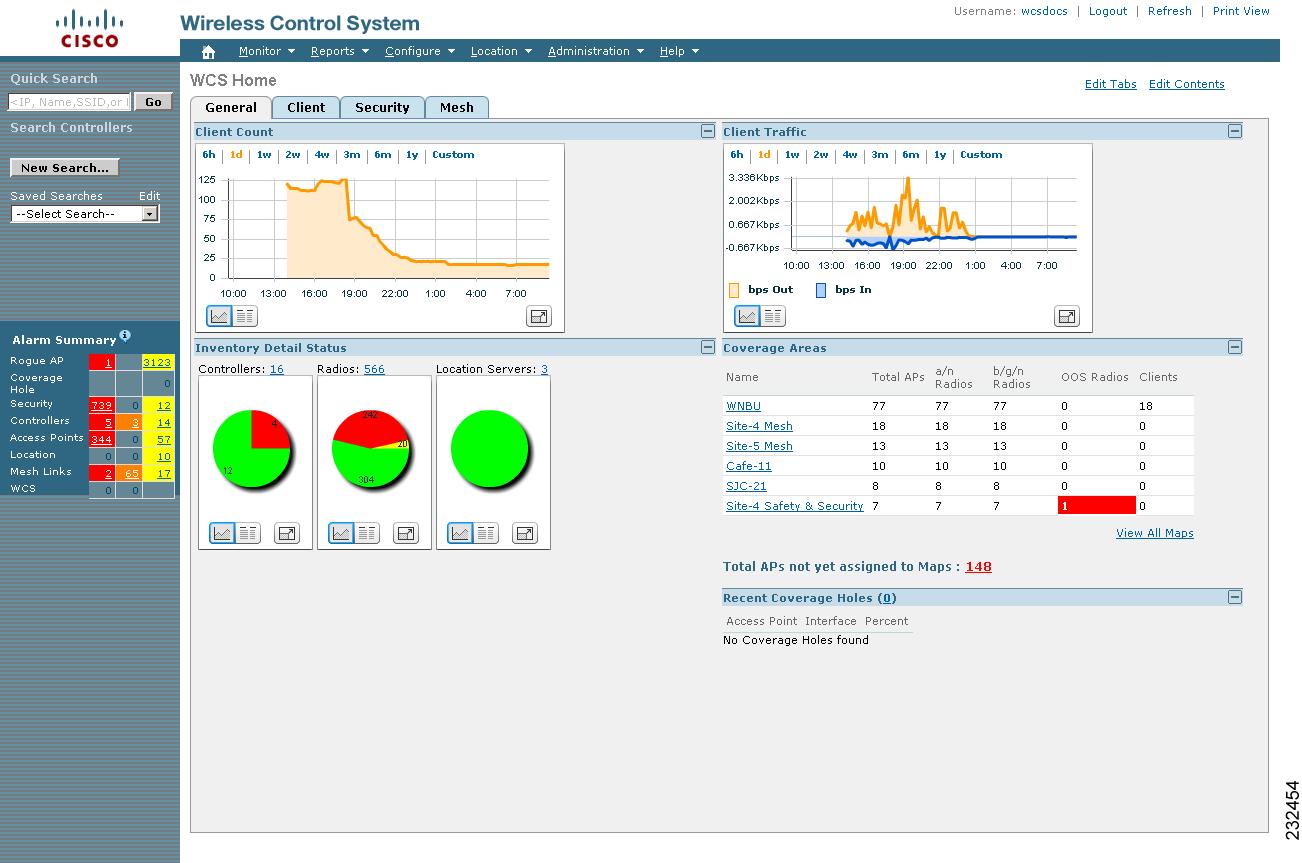Enlarge the Client Traffic chart
The width and height of the screenshot is (1302, 863).
1067,316
